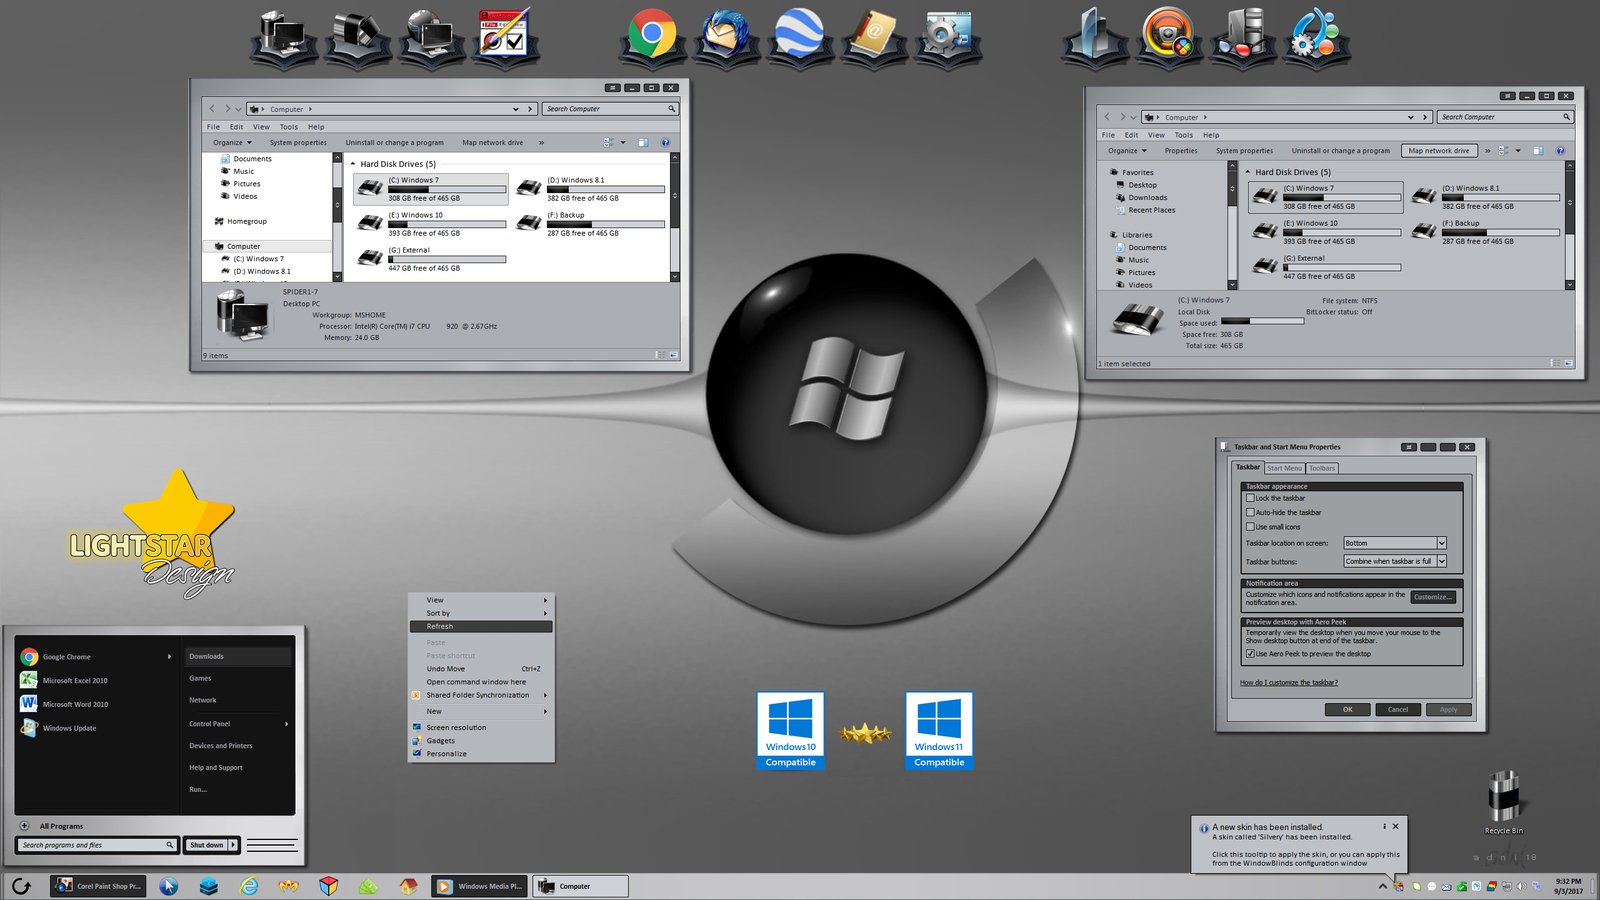1600x900 pixels.
Task: Click Shut down button
Action: point(207,845)
